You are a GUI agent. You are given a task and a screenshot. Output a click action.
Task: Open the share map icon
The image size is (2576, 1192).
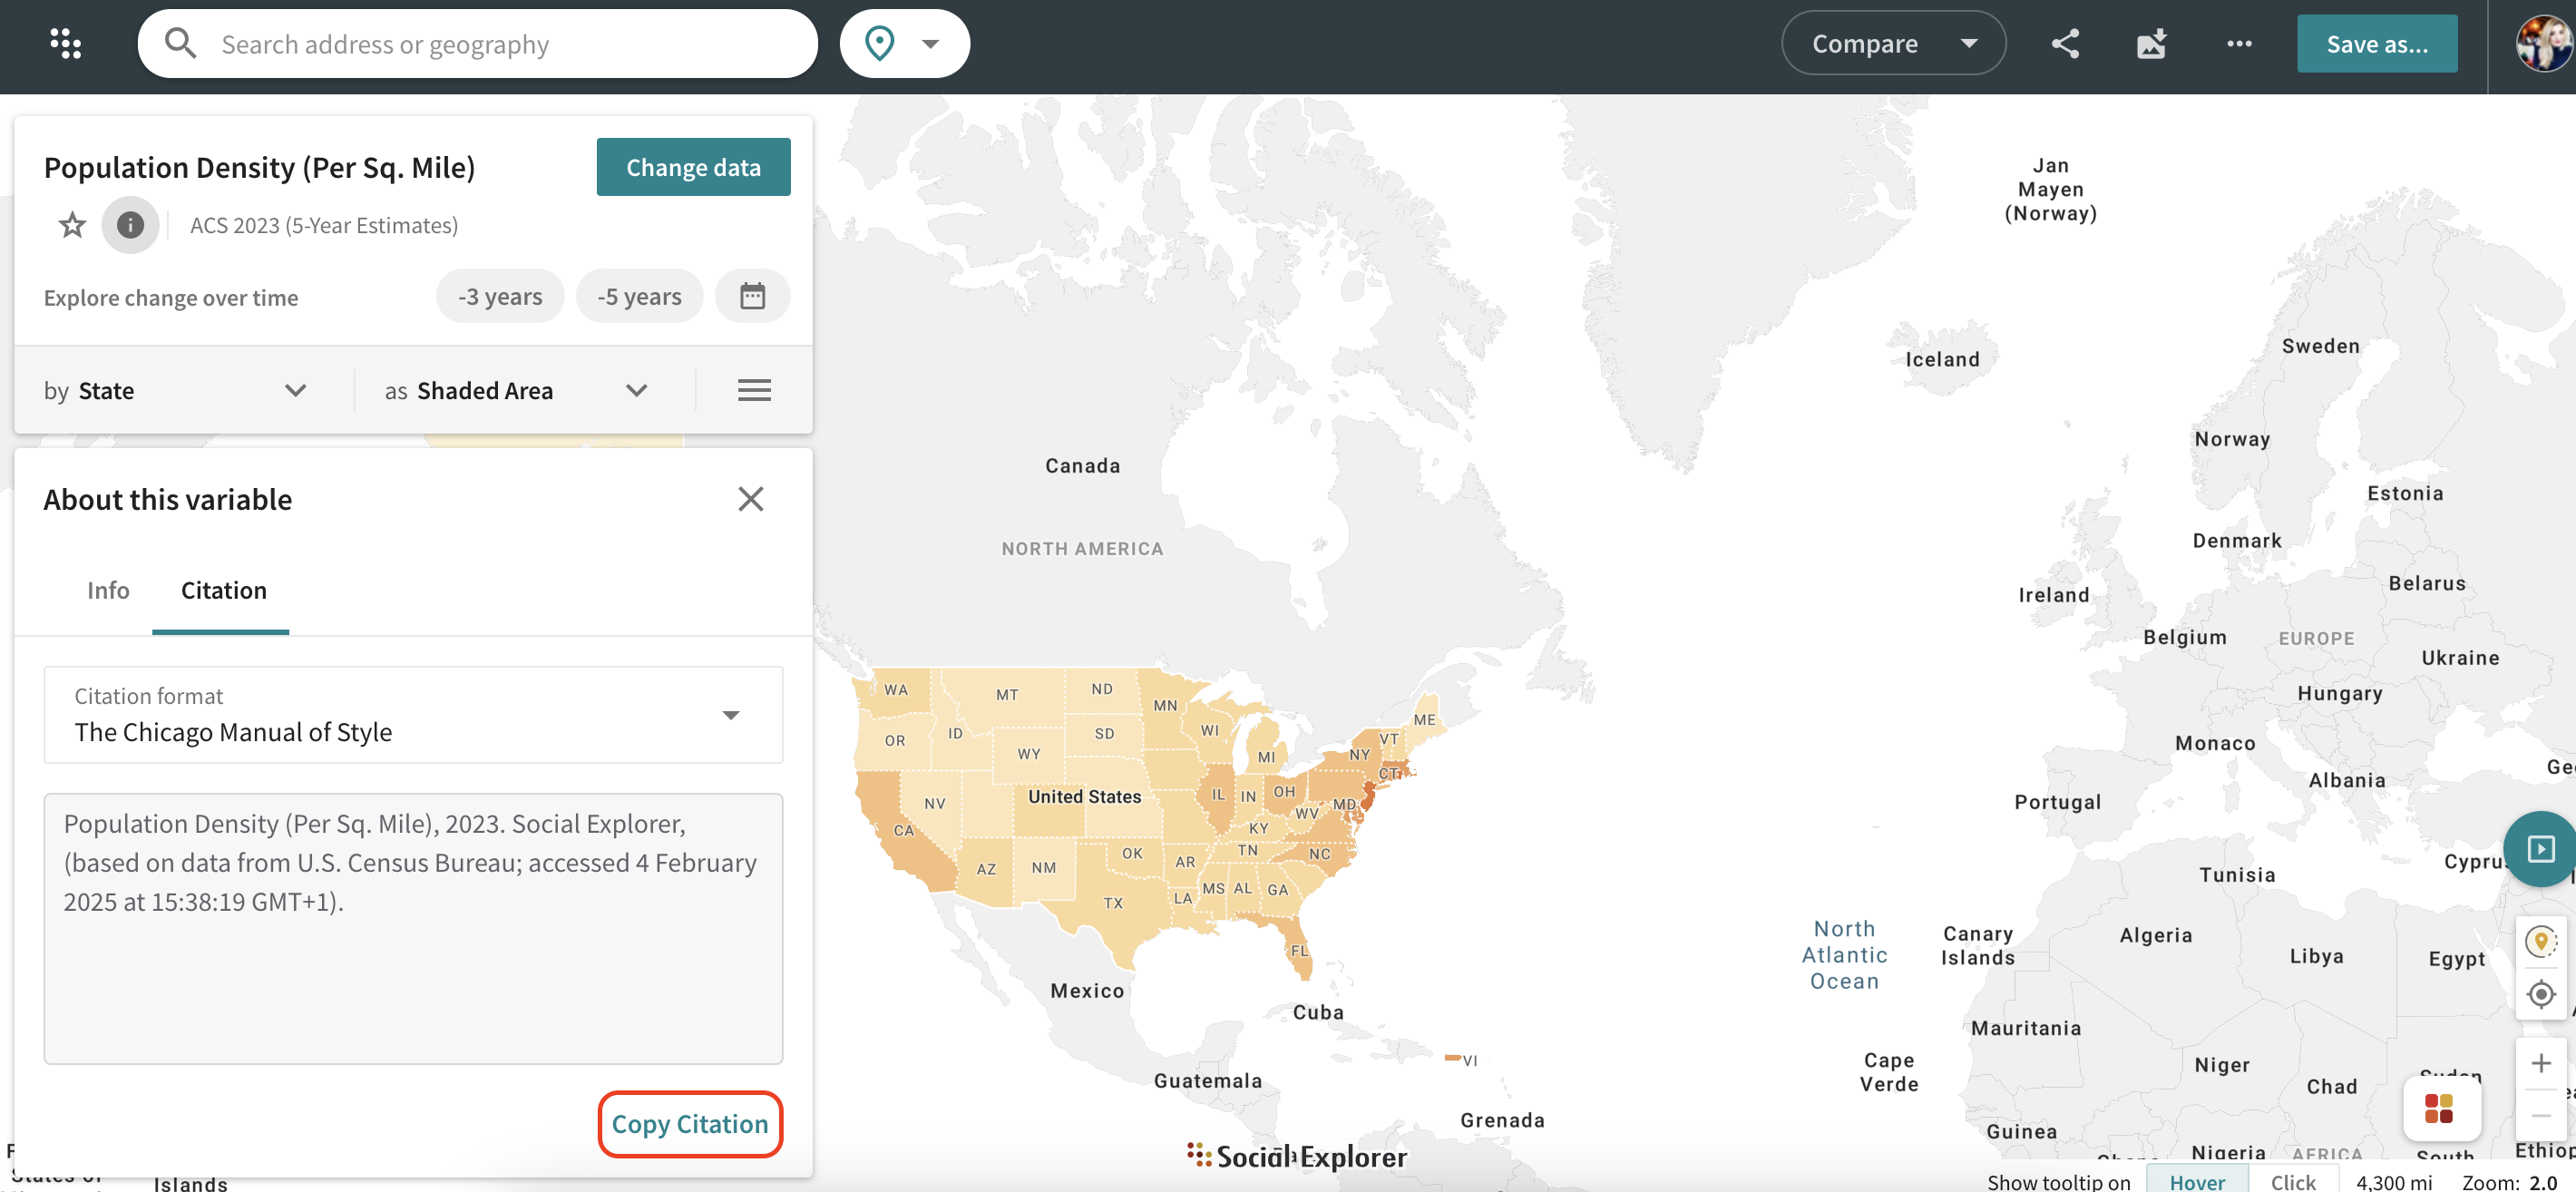(2065, 43)
